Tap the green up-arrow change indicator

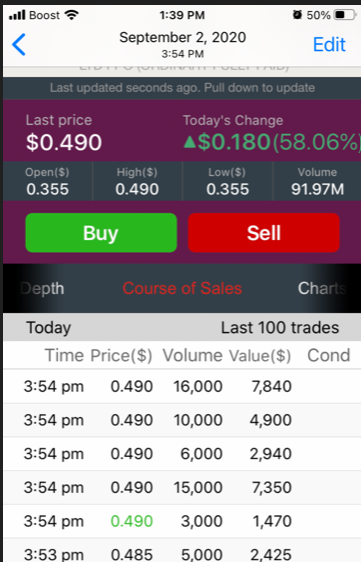click(190, 142)
